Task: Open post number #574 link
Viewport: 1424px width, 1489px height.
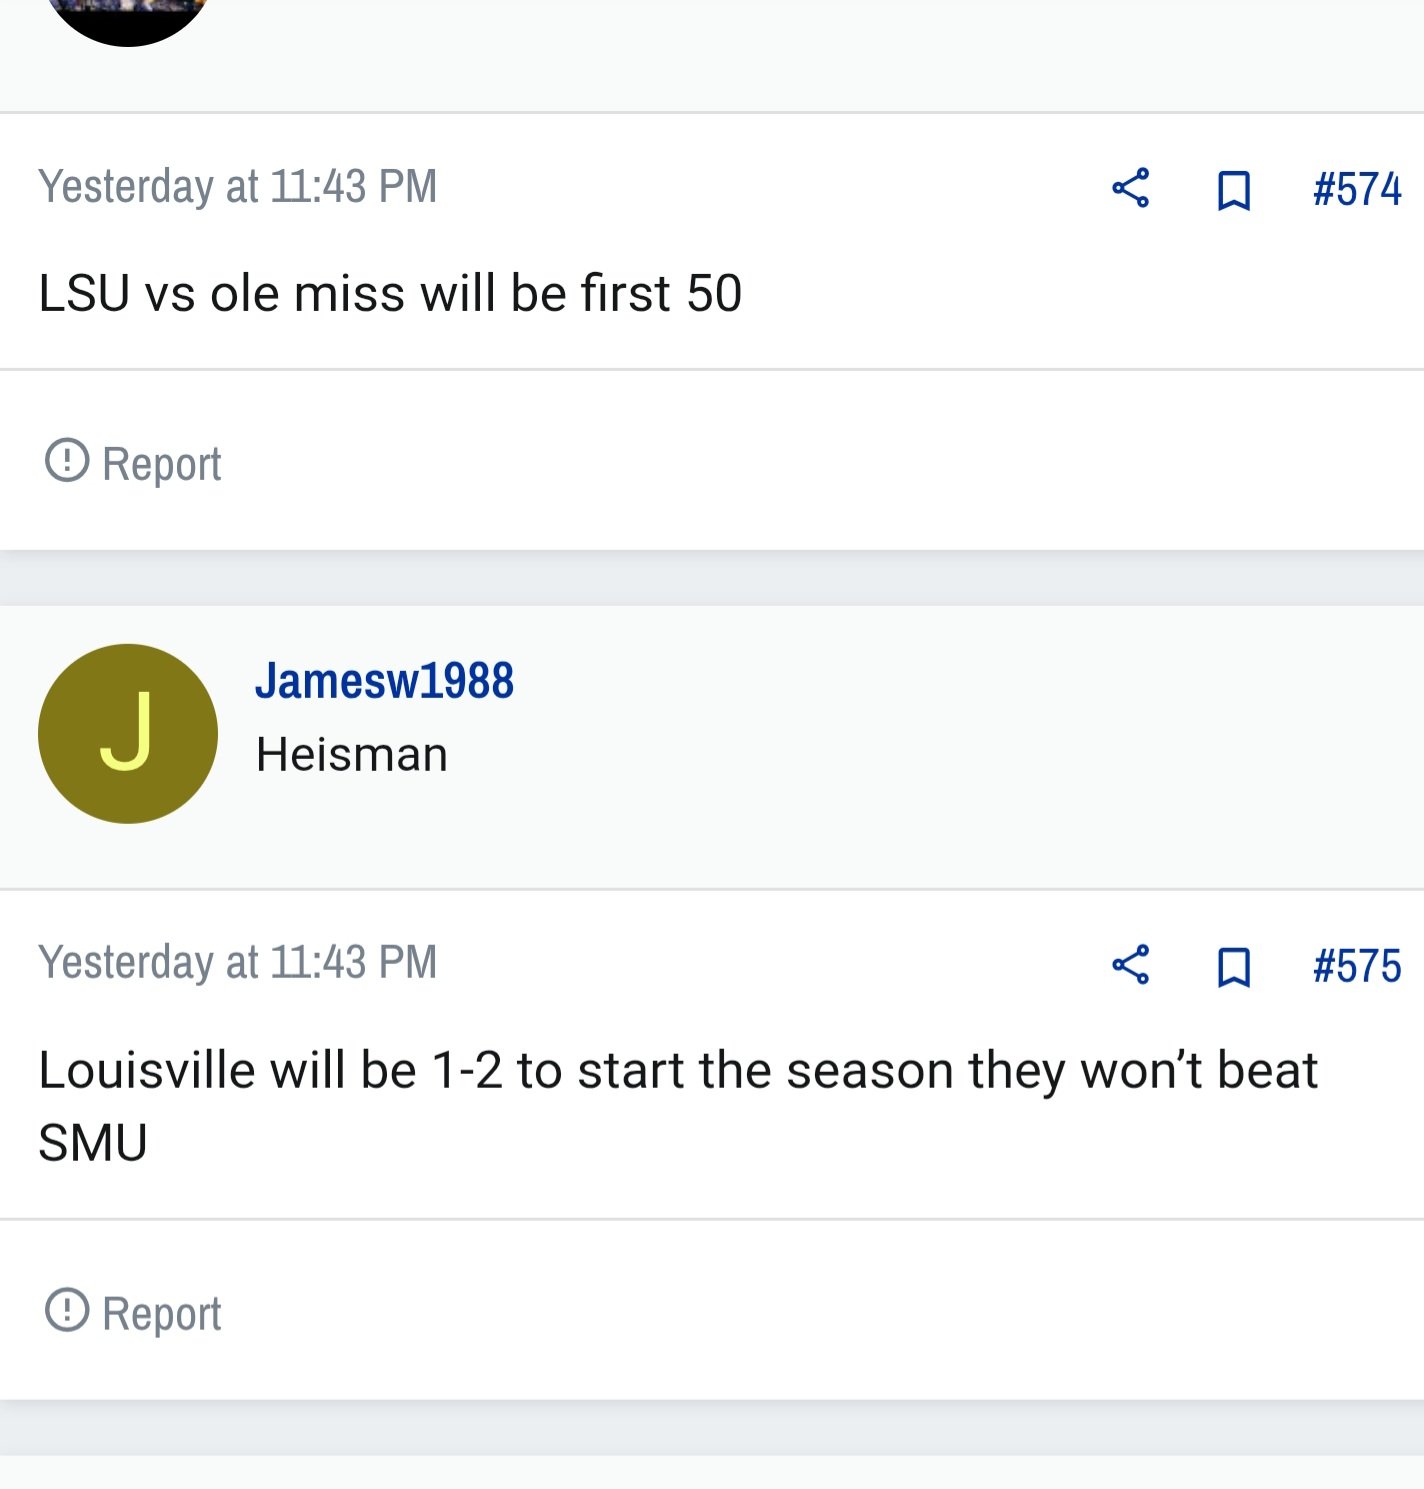Action: click(1357, 189)
